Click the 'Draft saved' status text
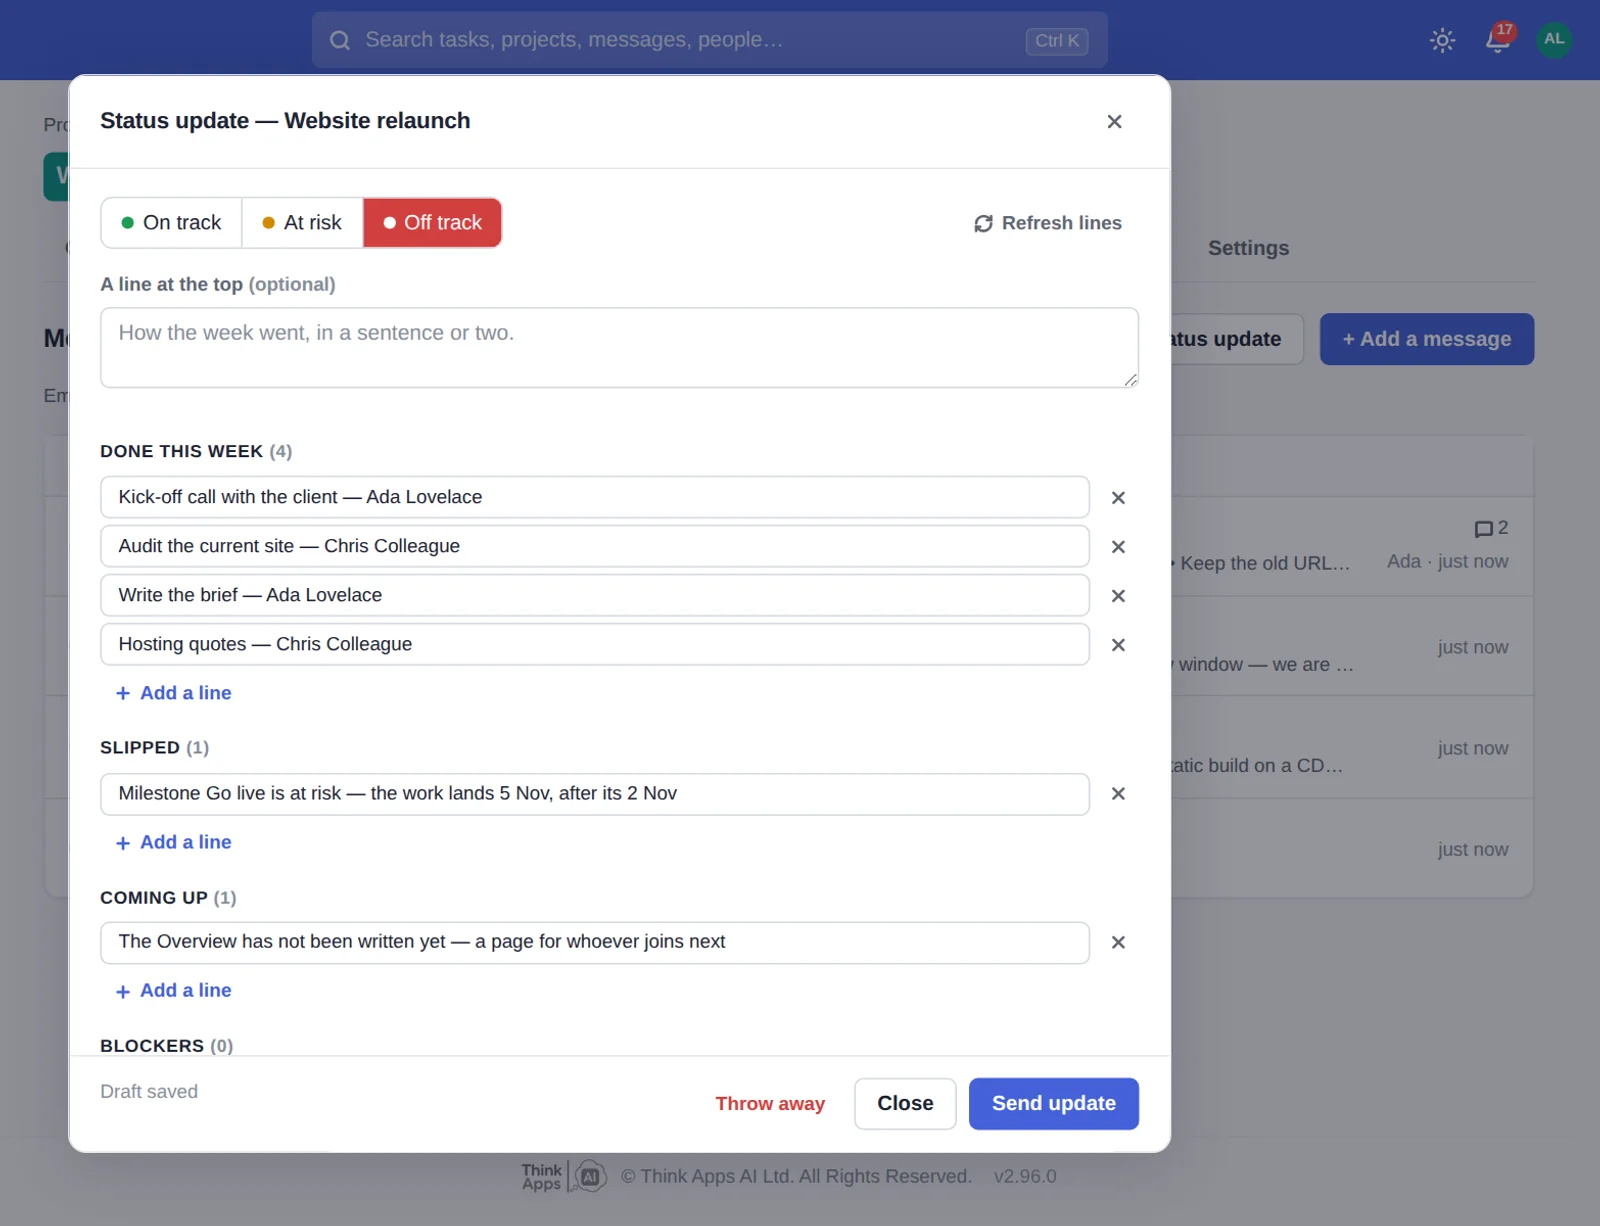The width and height of the screenshot is (1600, 1226). tap(149, 1092)
